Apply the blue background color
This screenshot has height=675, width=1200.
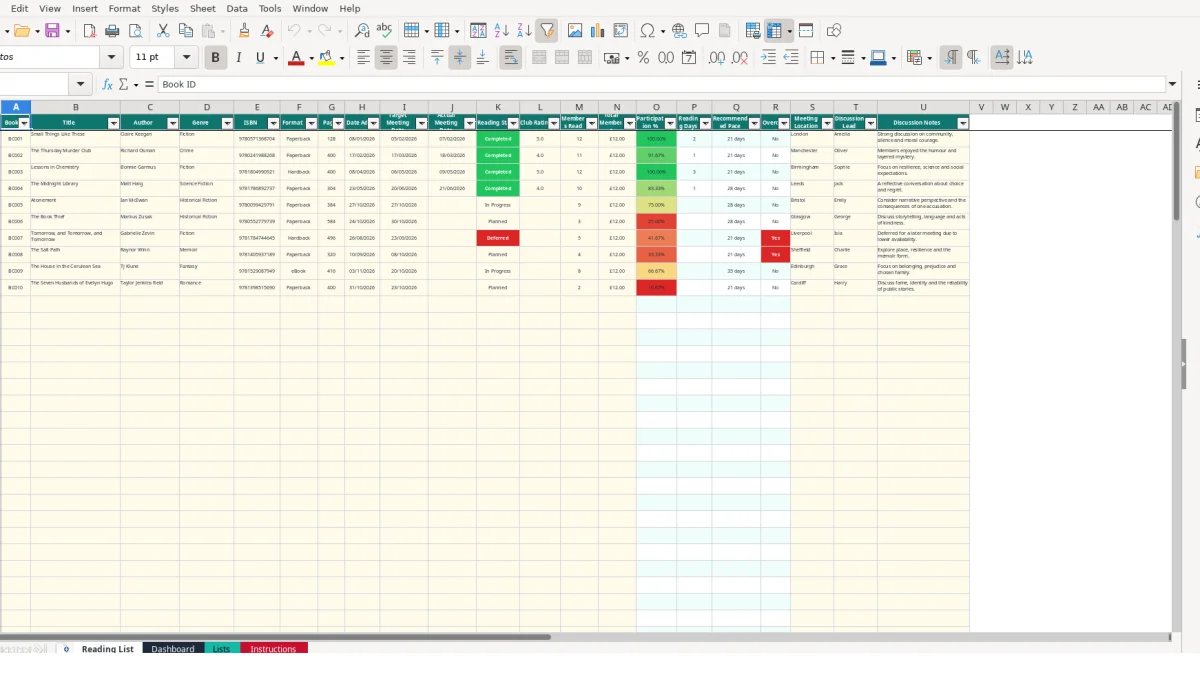(x=877, y=58)
